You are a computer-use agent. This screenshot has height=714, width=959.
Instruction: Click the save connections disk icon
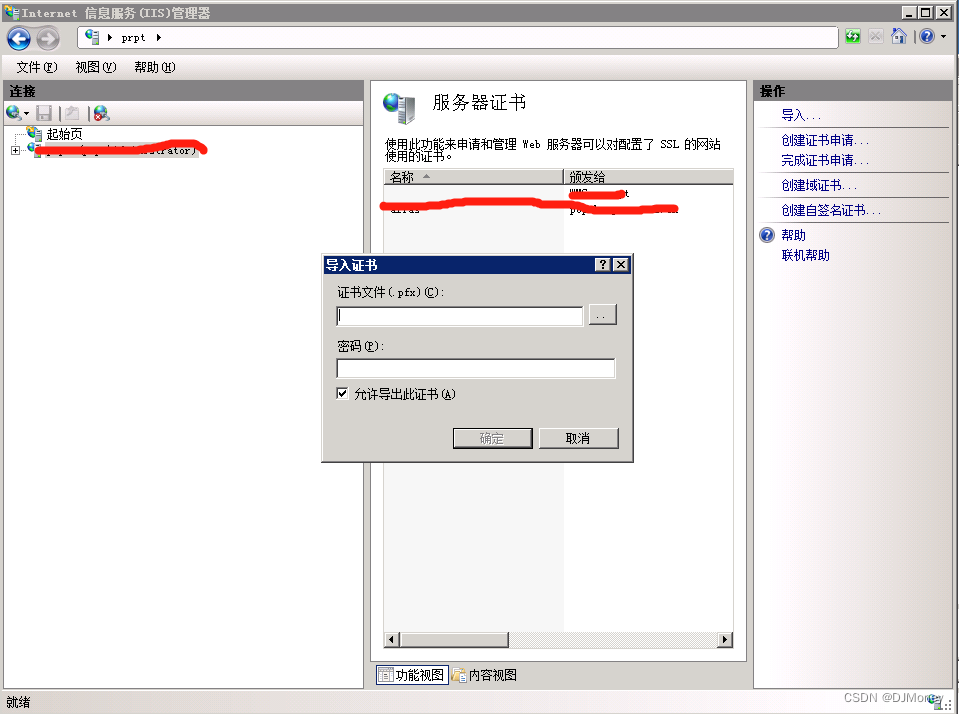point(44,113)
